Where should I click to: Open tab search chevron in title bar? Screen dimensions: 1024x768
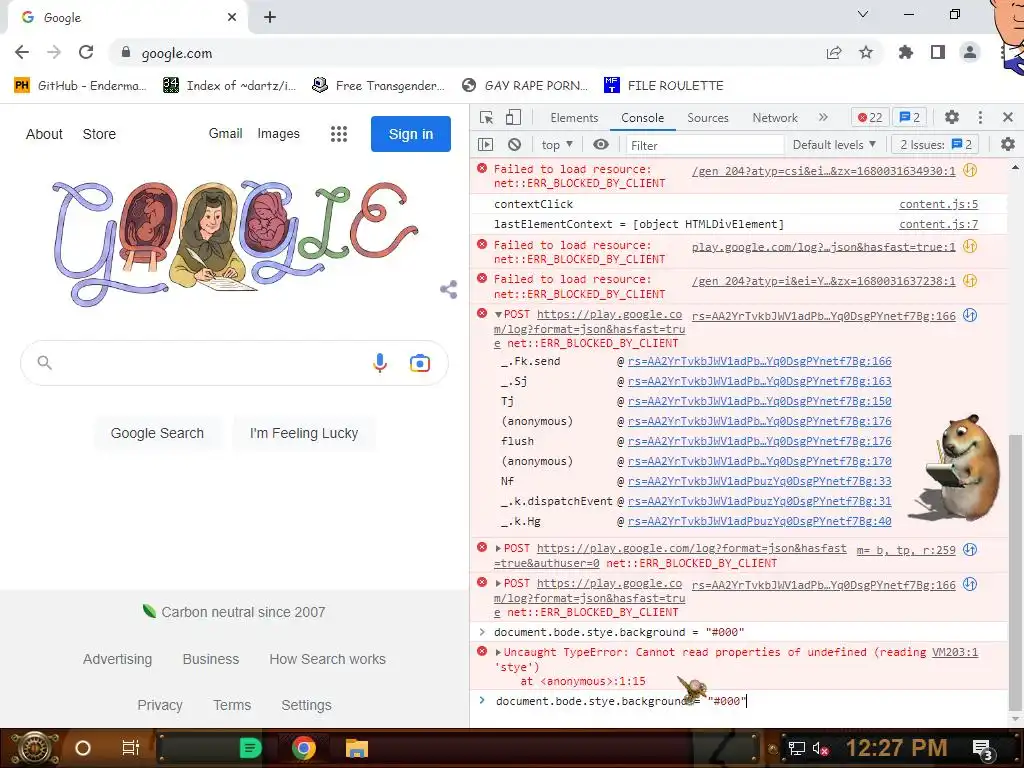click(x=863, y=14)
